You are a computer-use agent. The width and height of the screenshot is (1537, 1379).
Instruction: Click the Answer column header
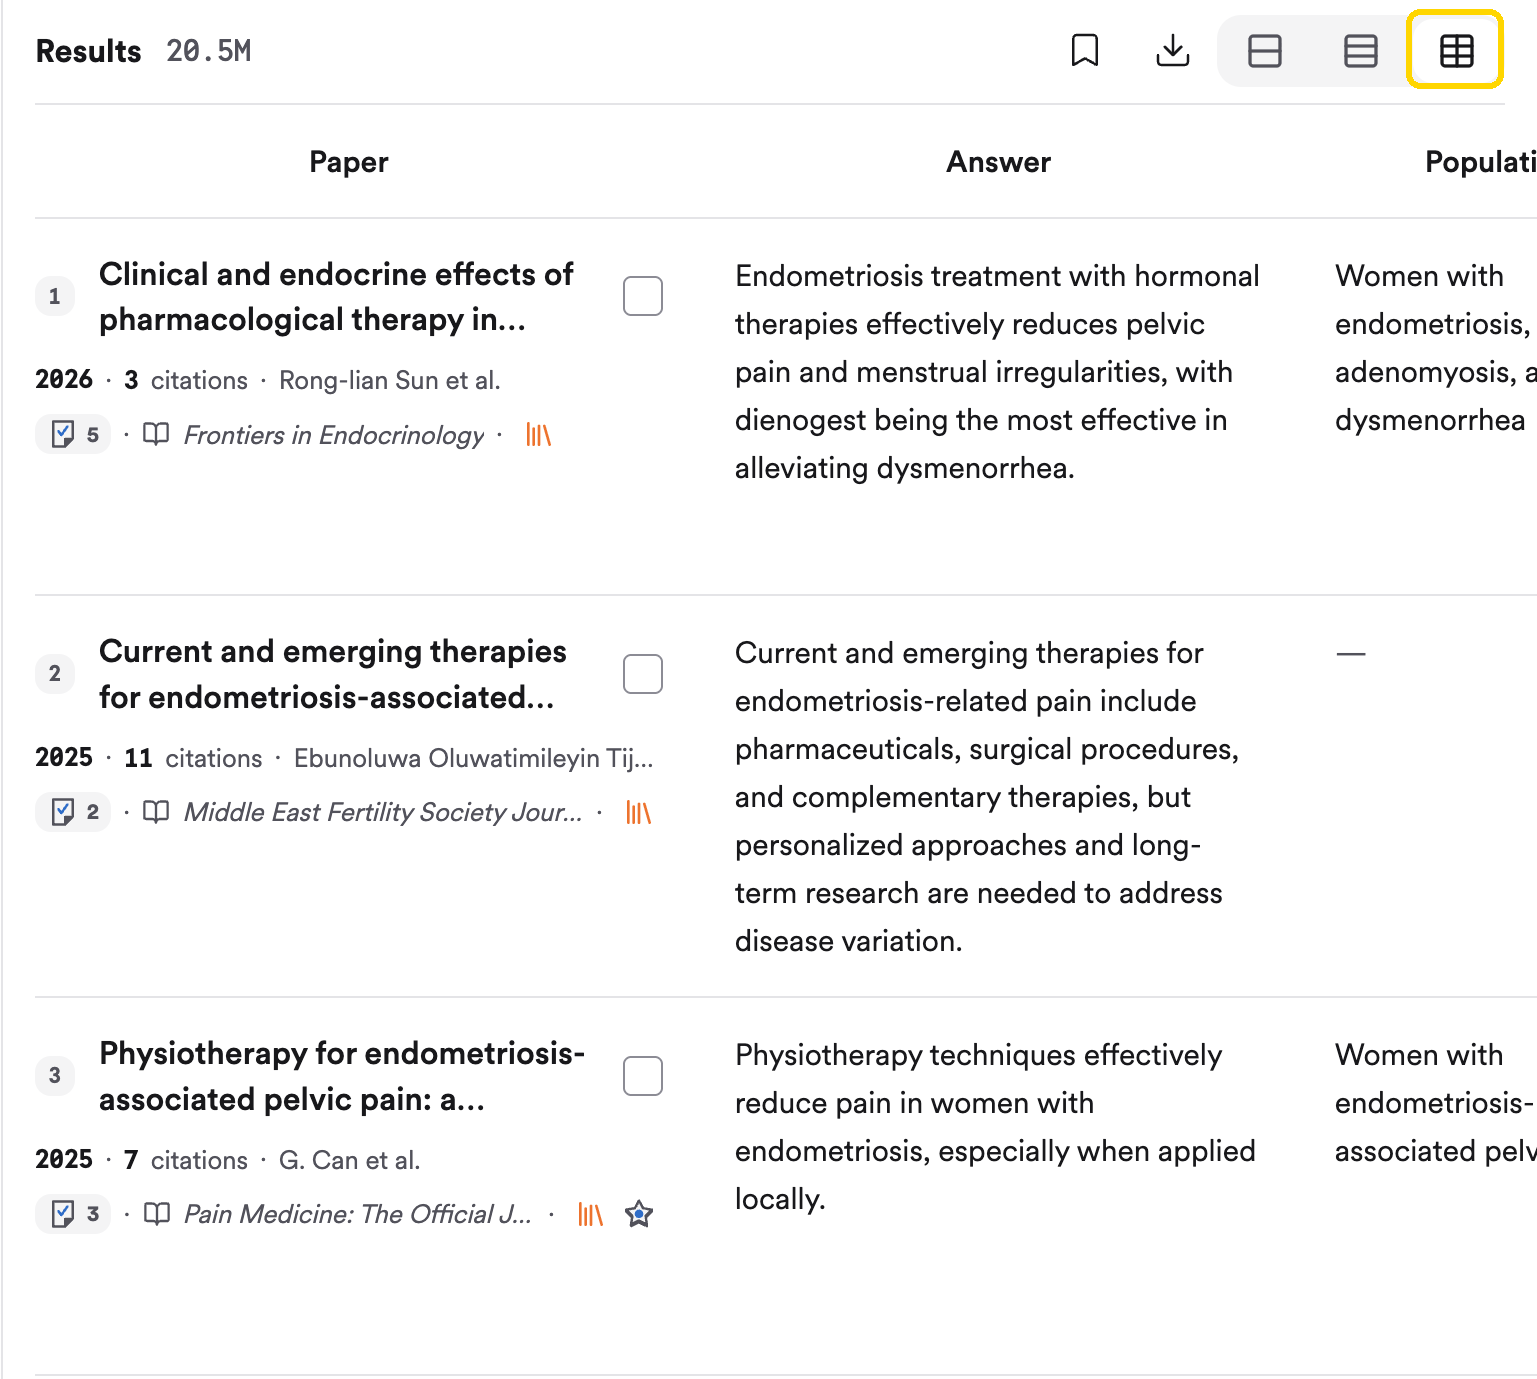click(999, 162)
